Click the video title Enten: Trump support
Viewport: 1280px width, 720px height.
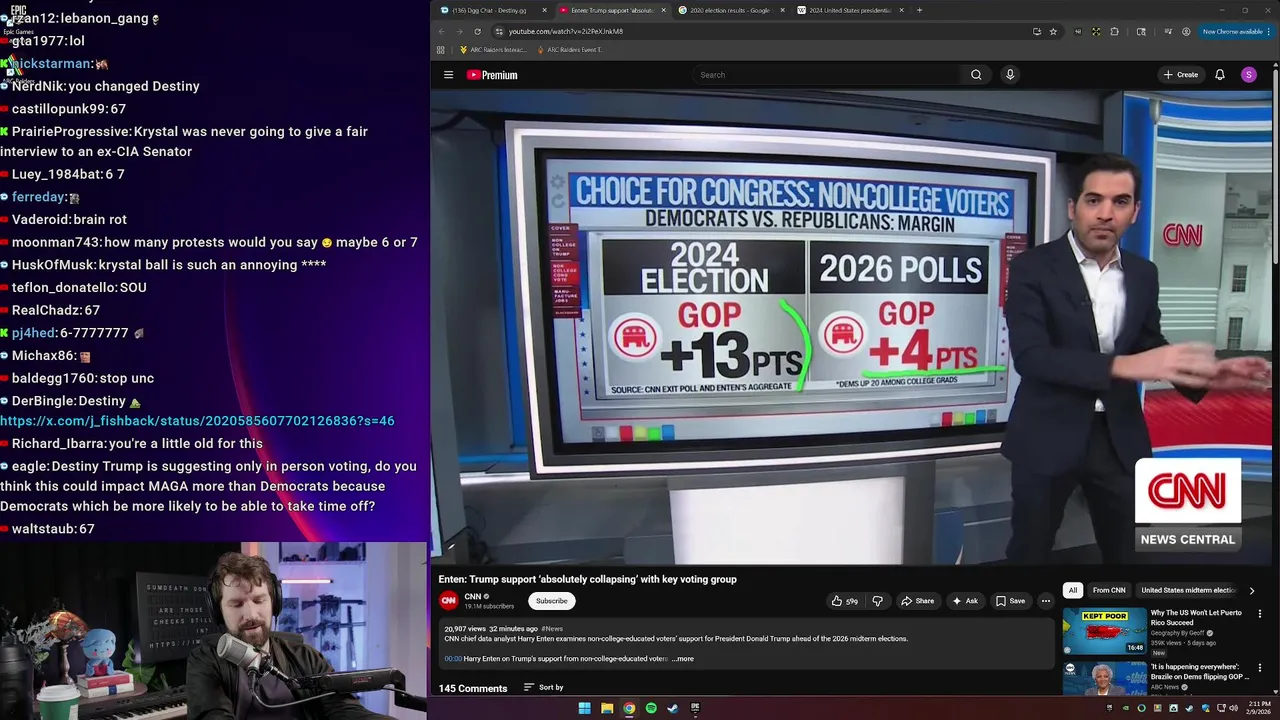[587, 579]
